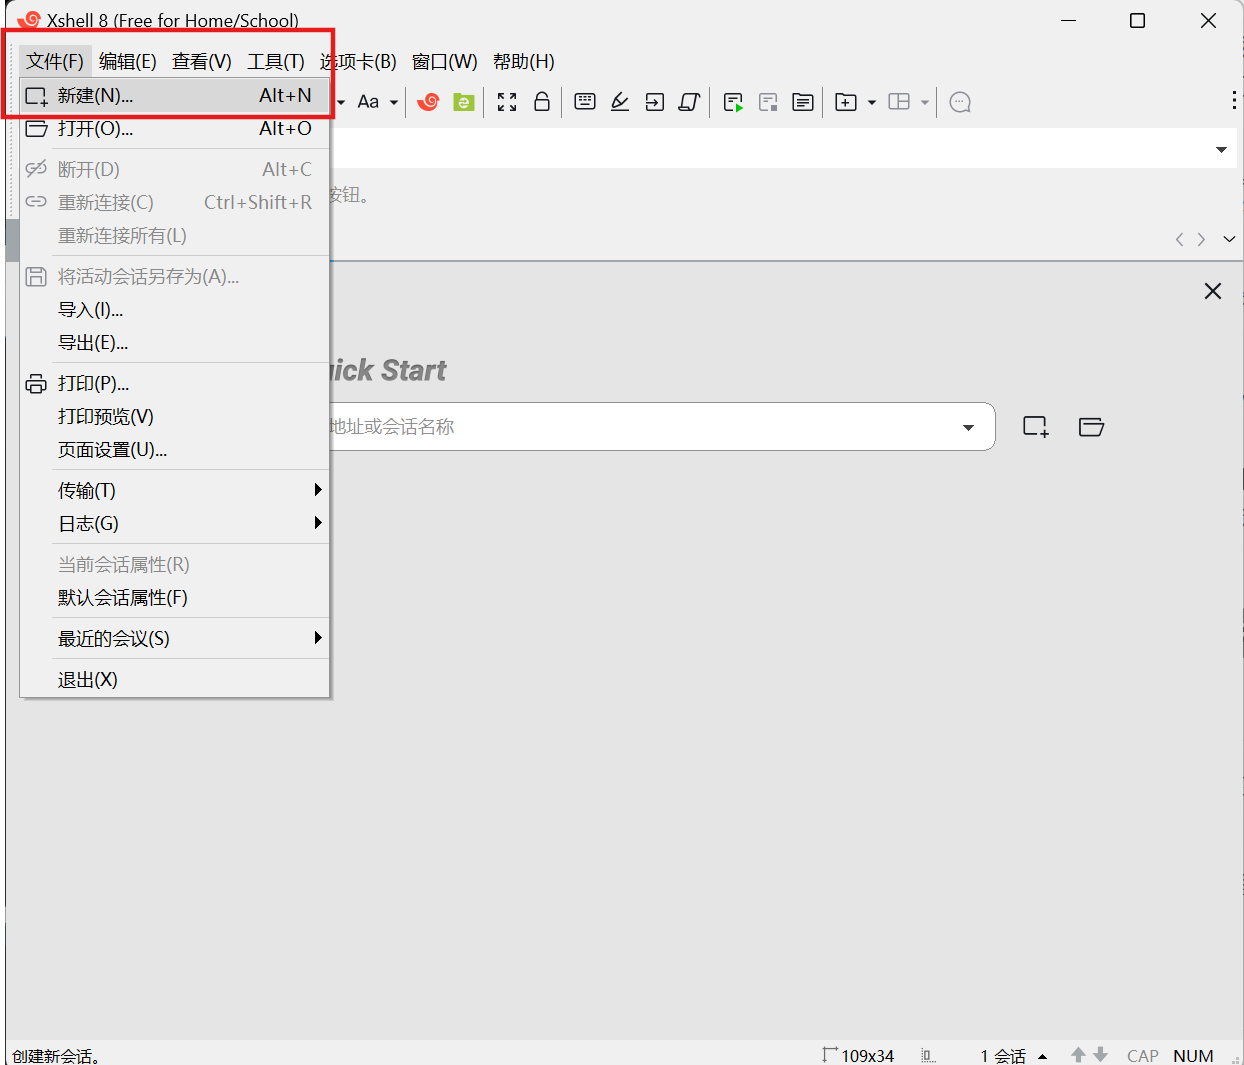Click the 1 会话 session count status
Screen dimensions: 1244x1065
(1003, 1056)
